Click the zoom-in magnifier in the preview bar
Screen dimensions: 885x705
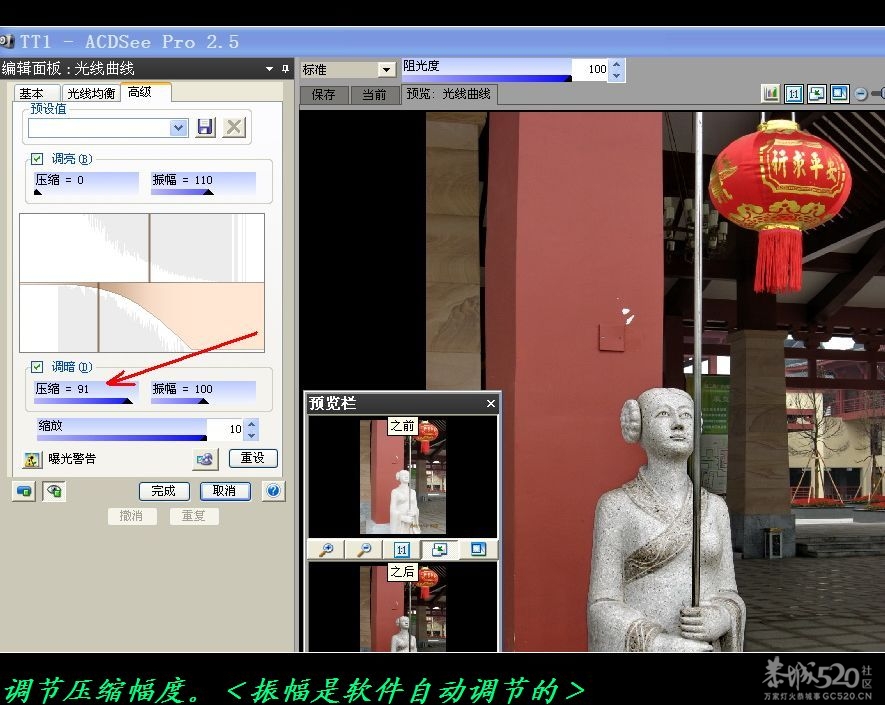point(327,549)
